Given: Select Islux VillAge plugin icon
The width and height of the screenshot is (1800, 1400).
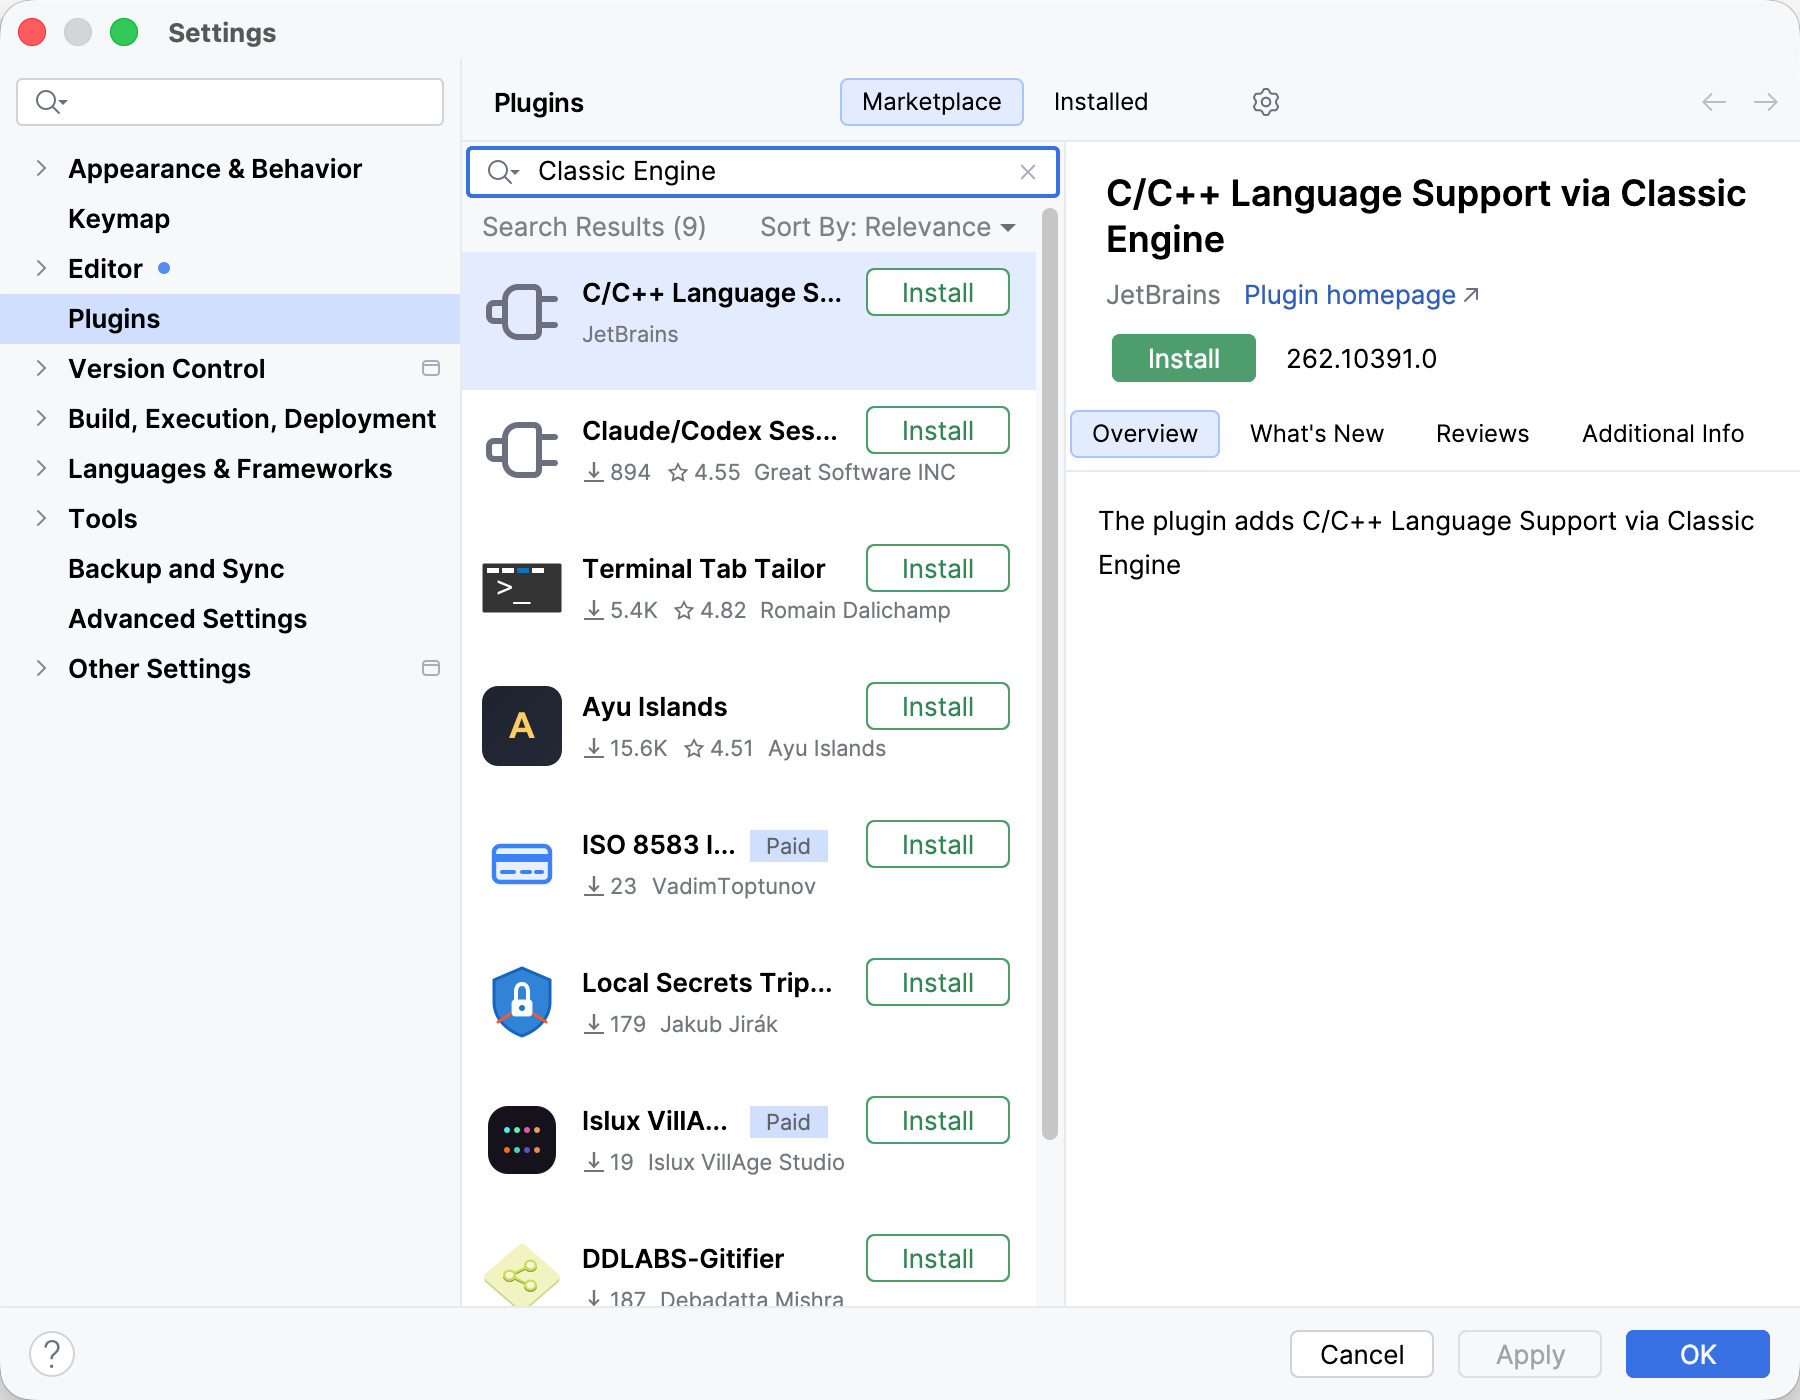Looking at the screenshot, I should pyautogui.click(x=521, y=1140).
